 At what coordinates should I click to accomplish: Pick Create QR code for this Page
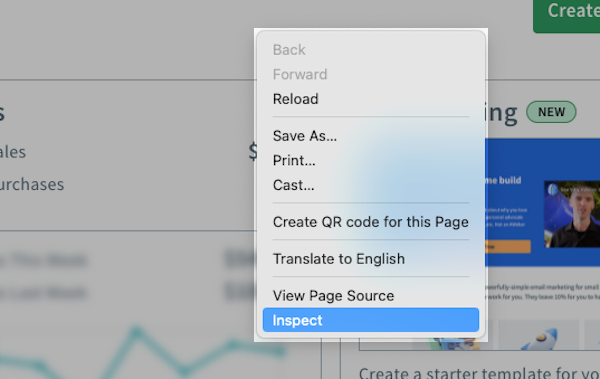click(370, 222)
